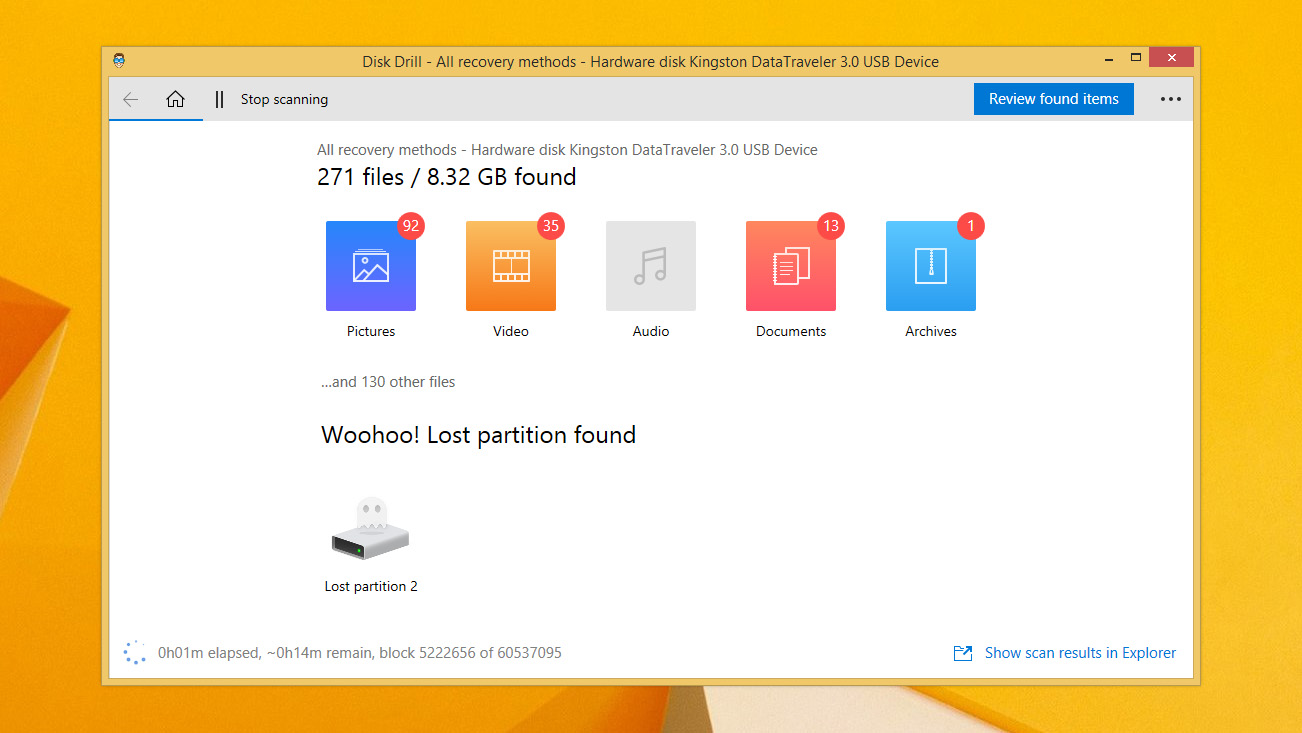The height and width of the screenshot is (733, 1302).
Task: Click the recovery methods subtitle above file count
Action: point(567,150)
